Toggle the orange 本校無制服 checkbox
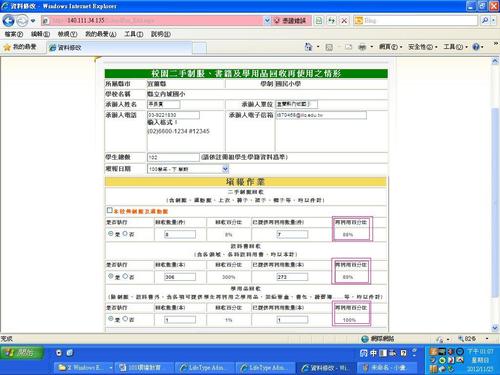Viewport: 500px width, 375px height. (109, 210)
